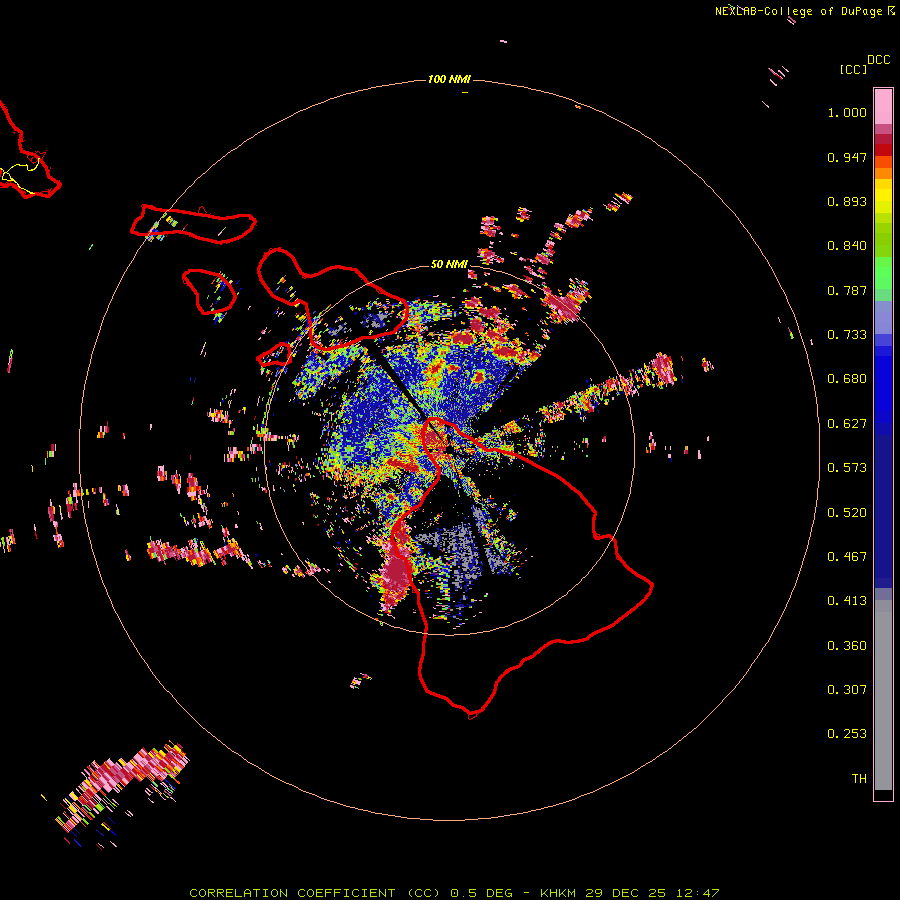900x900 pixels.
Task: Click the CORRELATION COEFFICIENT caption text
Action: click(292, 893)
